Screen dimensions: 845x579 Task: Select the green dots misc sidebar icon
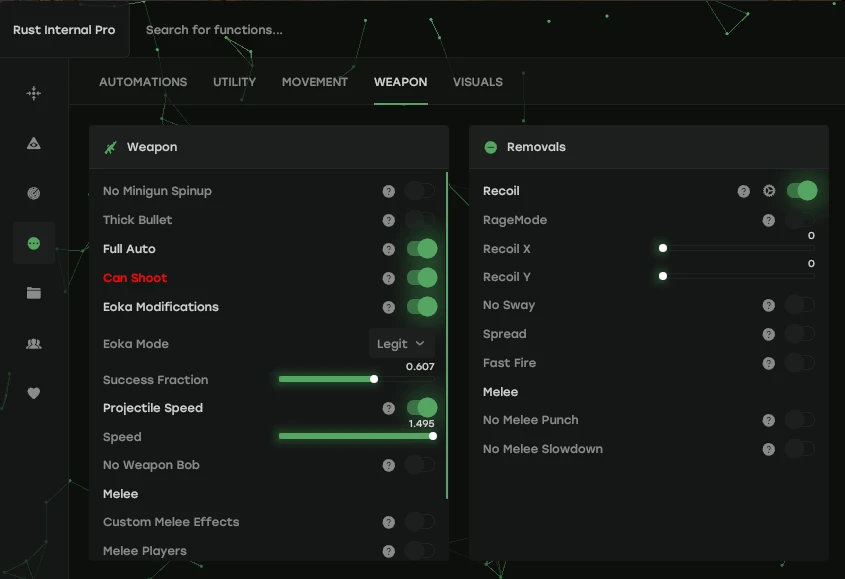[33, 243]
